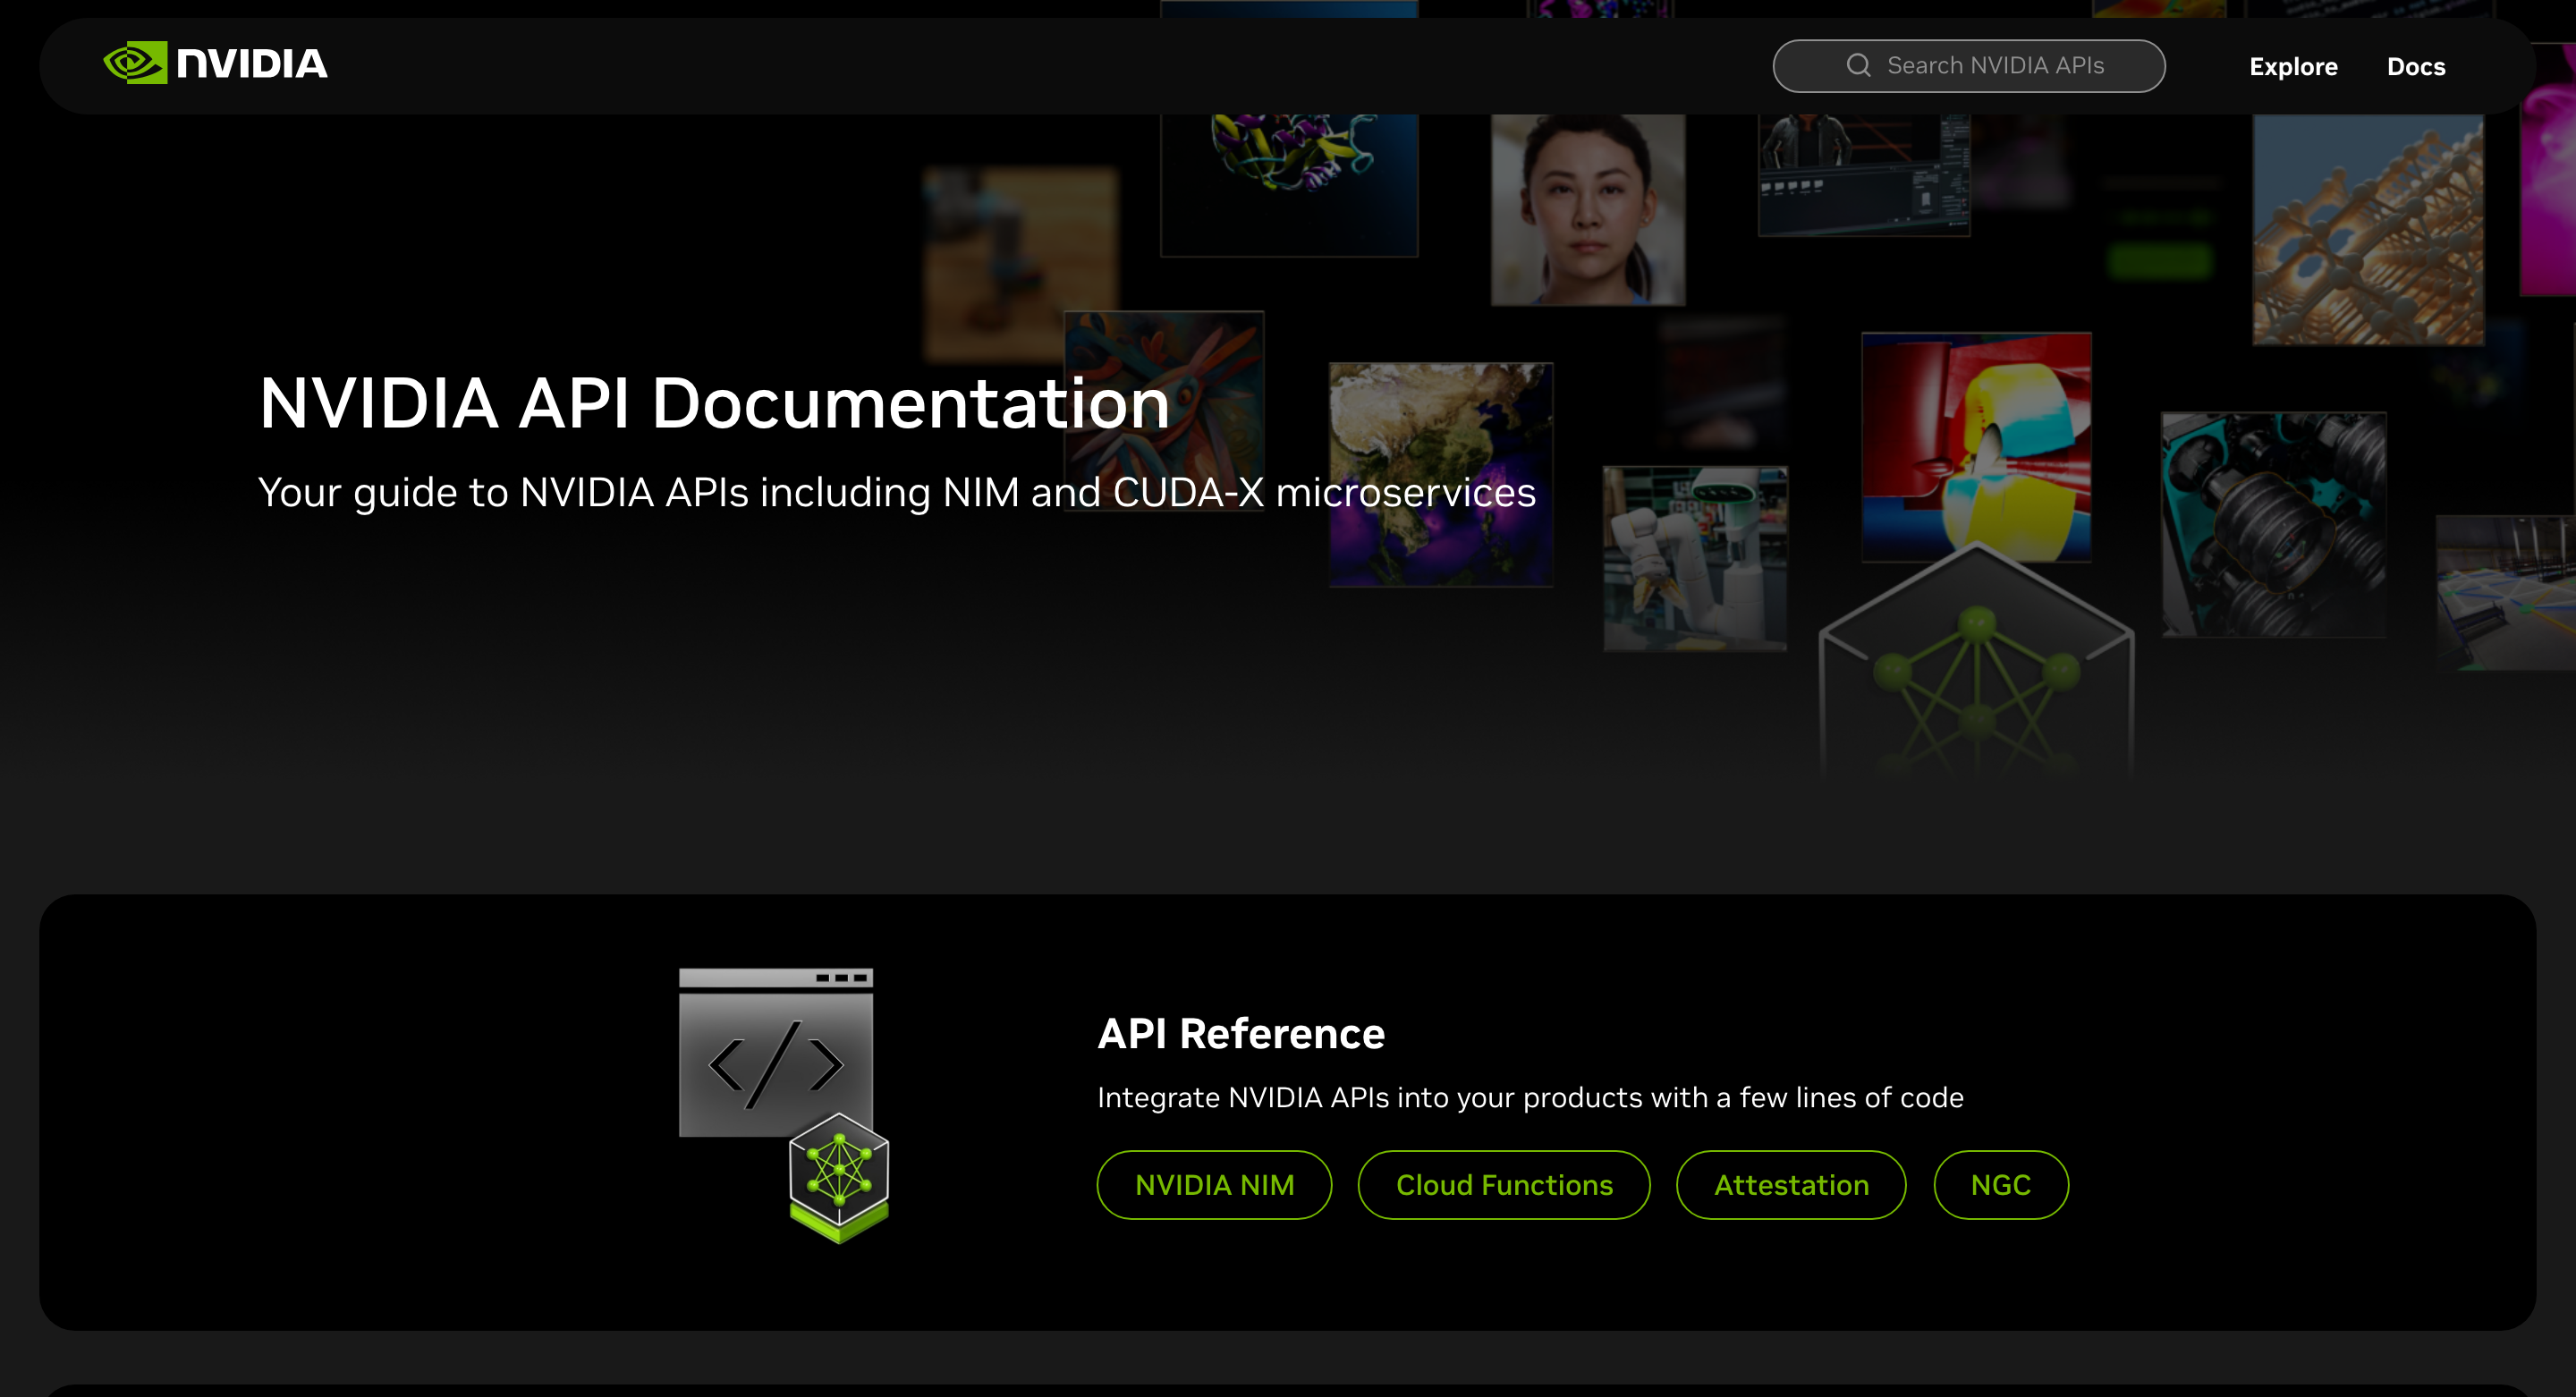
Task: Click the NVIDIA API Documentation heading
Action: click(x=714, y=404)
